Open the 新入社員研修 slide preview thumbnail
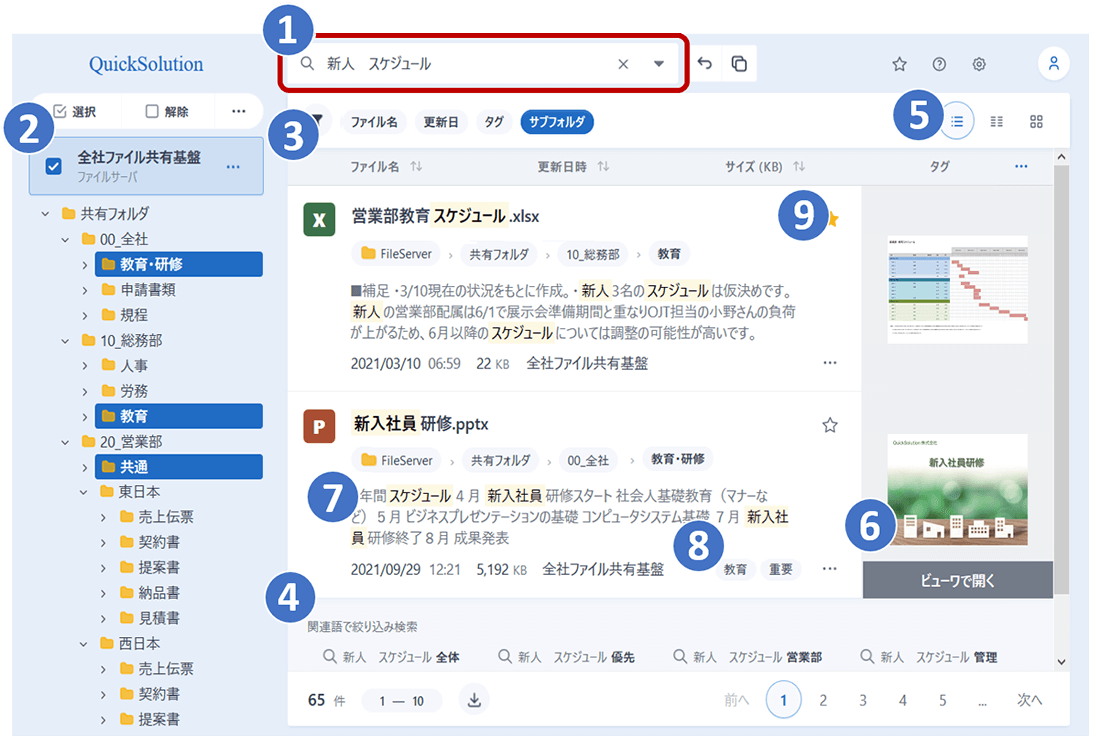Image resolution: width=1100 pixels, height=737 pixels. [958, 489]
